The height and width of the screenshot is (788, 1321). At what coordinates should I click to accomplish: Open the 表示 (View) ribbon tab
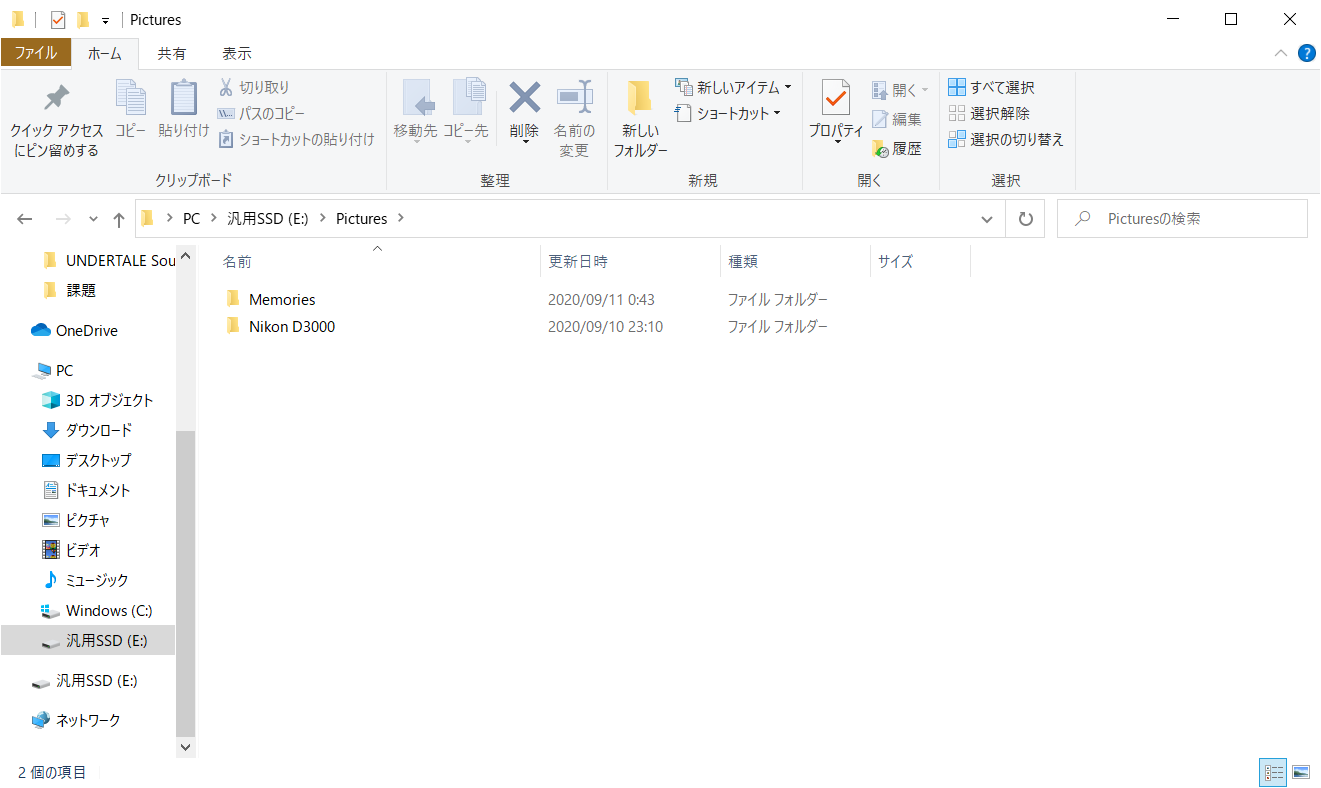tap(237, 54)
